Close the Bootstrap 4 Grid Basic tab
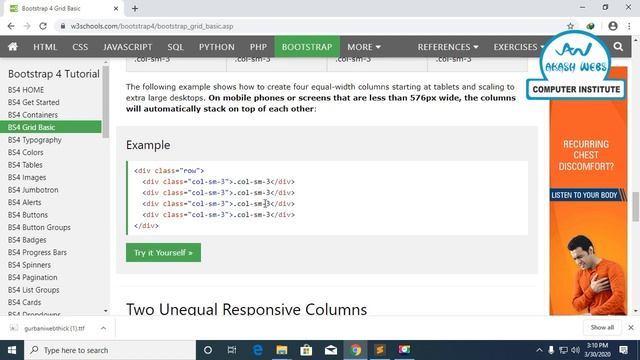 pos(116,8)
